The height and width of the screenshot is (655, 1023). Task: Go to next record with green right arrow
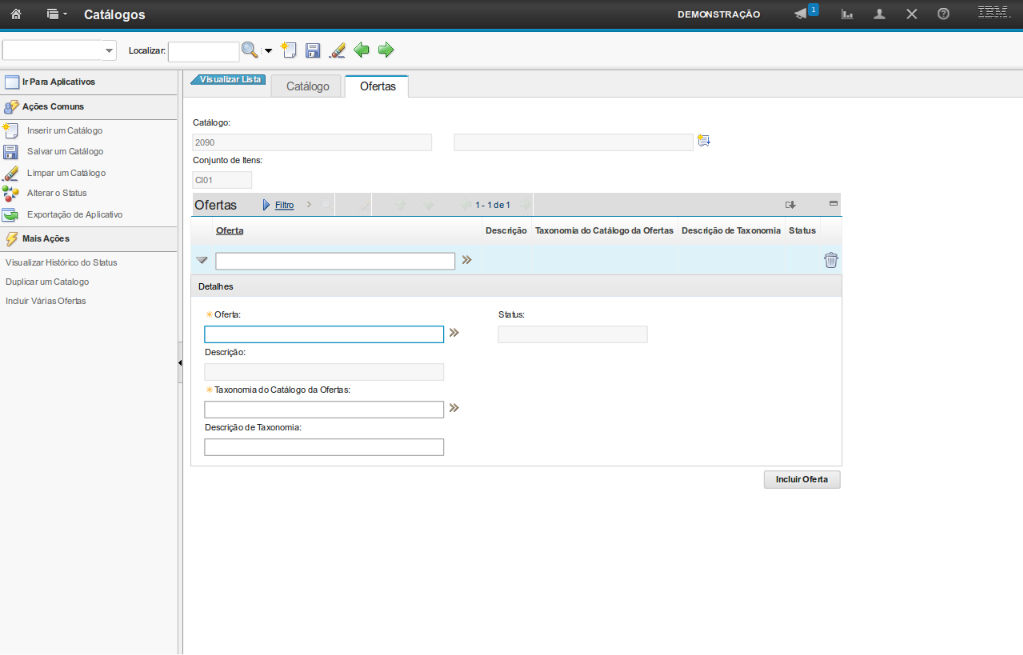pos(385,50)
